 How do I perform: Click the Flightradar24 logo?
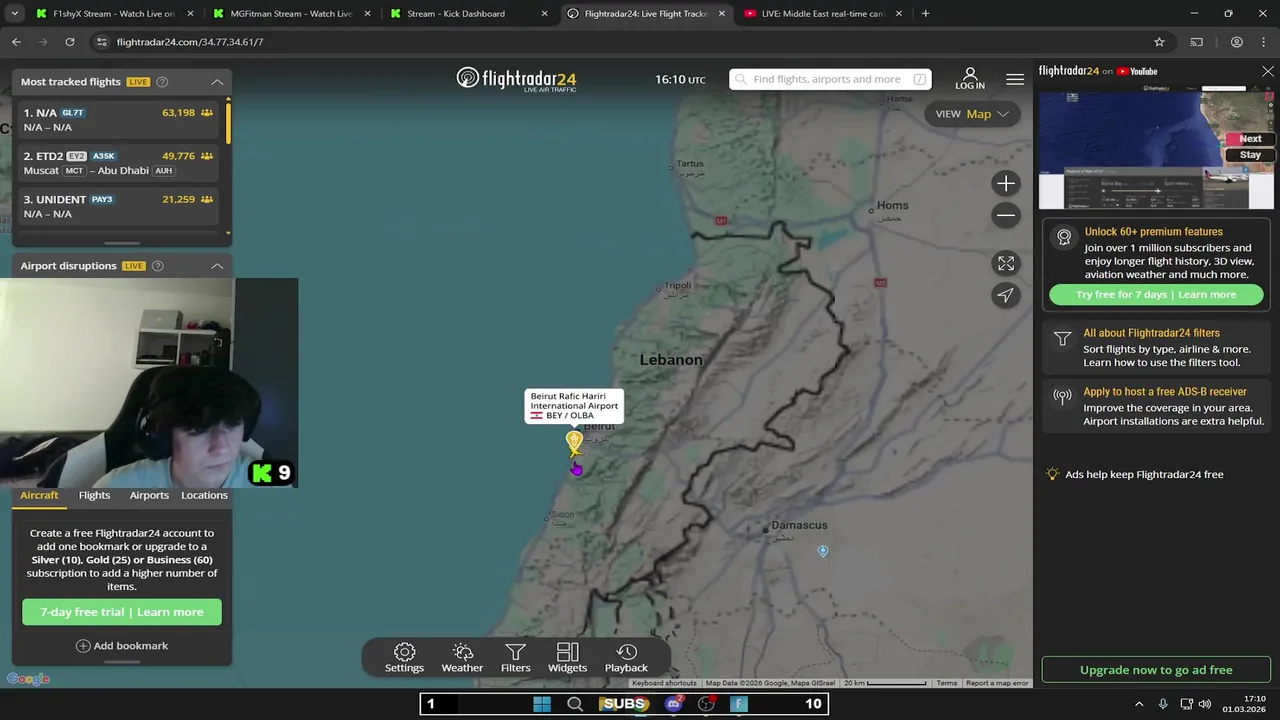(516, 79)
